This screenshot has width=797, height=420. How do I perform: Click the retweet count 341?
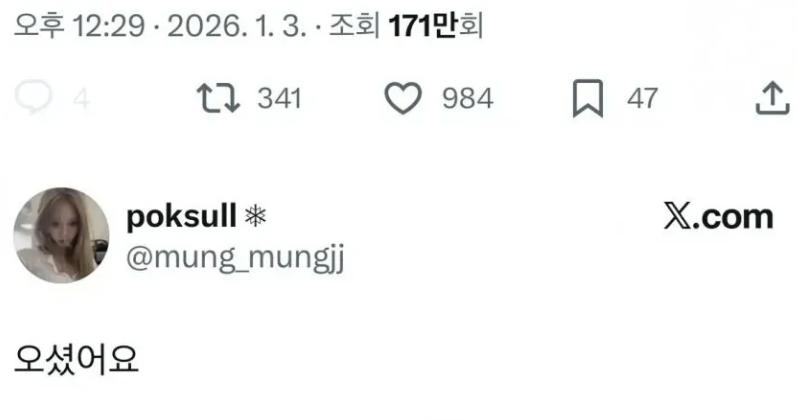[x=280, y=98]
